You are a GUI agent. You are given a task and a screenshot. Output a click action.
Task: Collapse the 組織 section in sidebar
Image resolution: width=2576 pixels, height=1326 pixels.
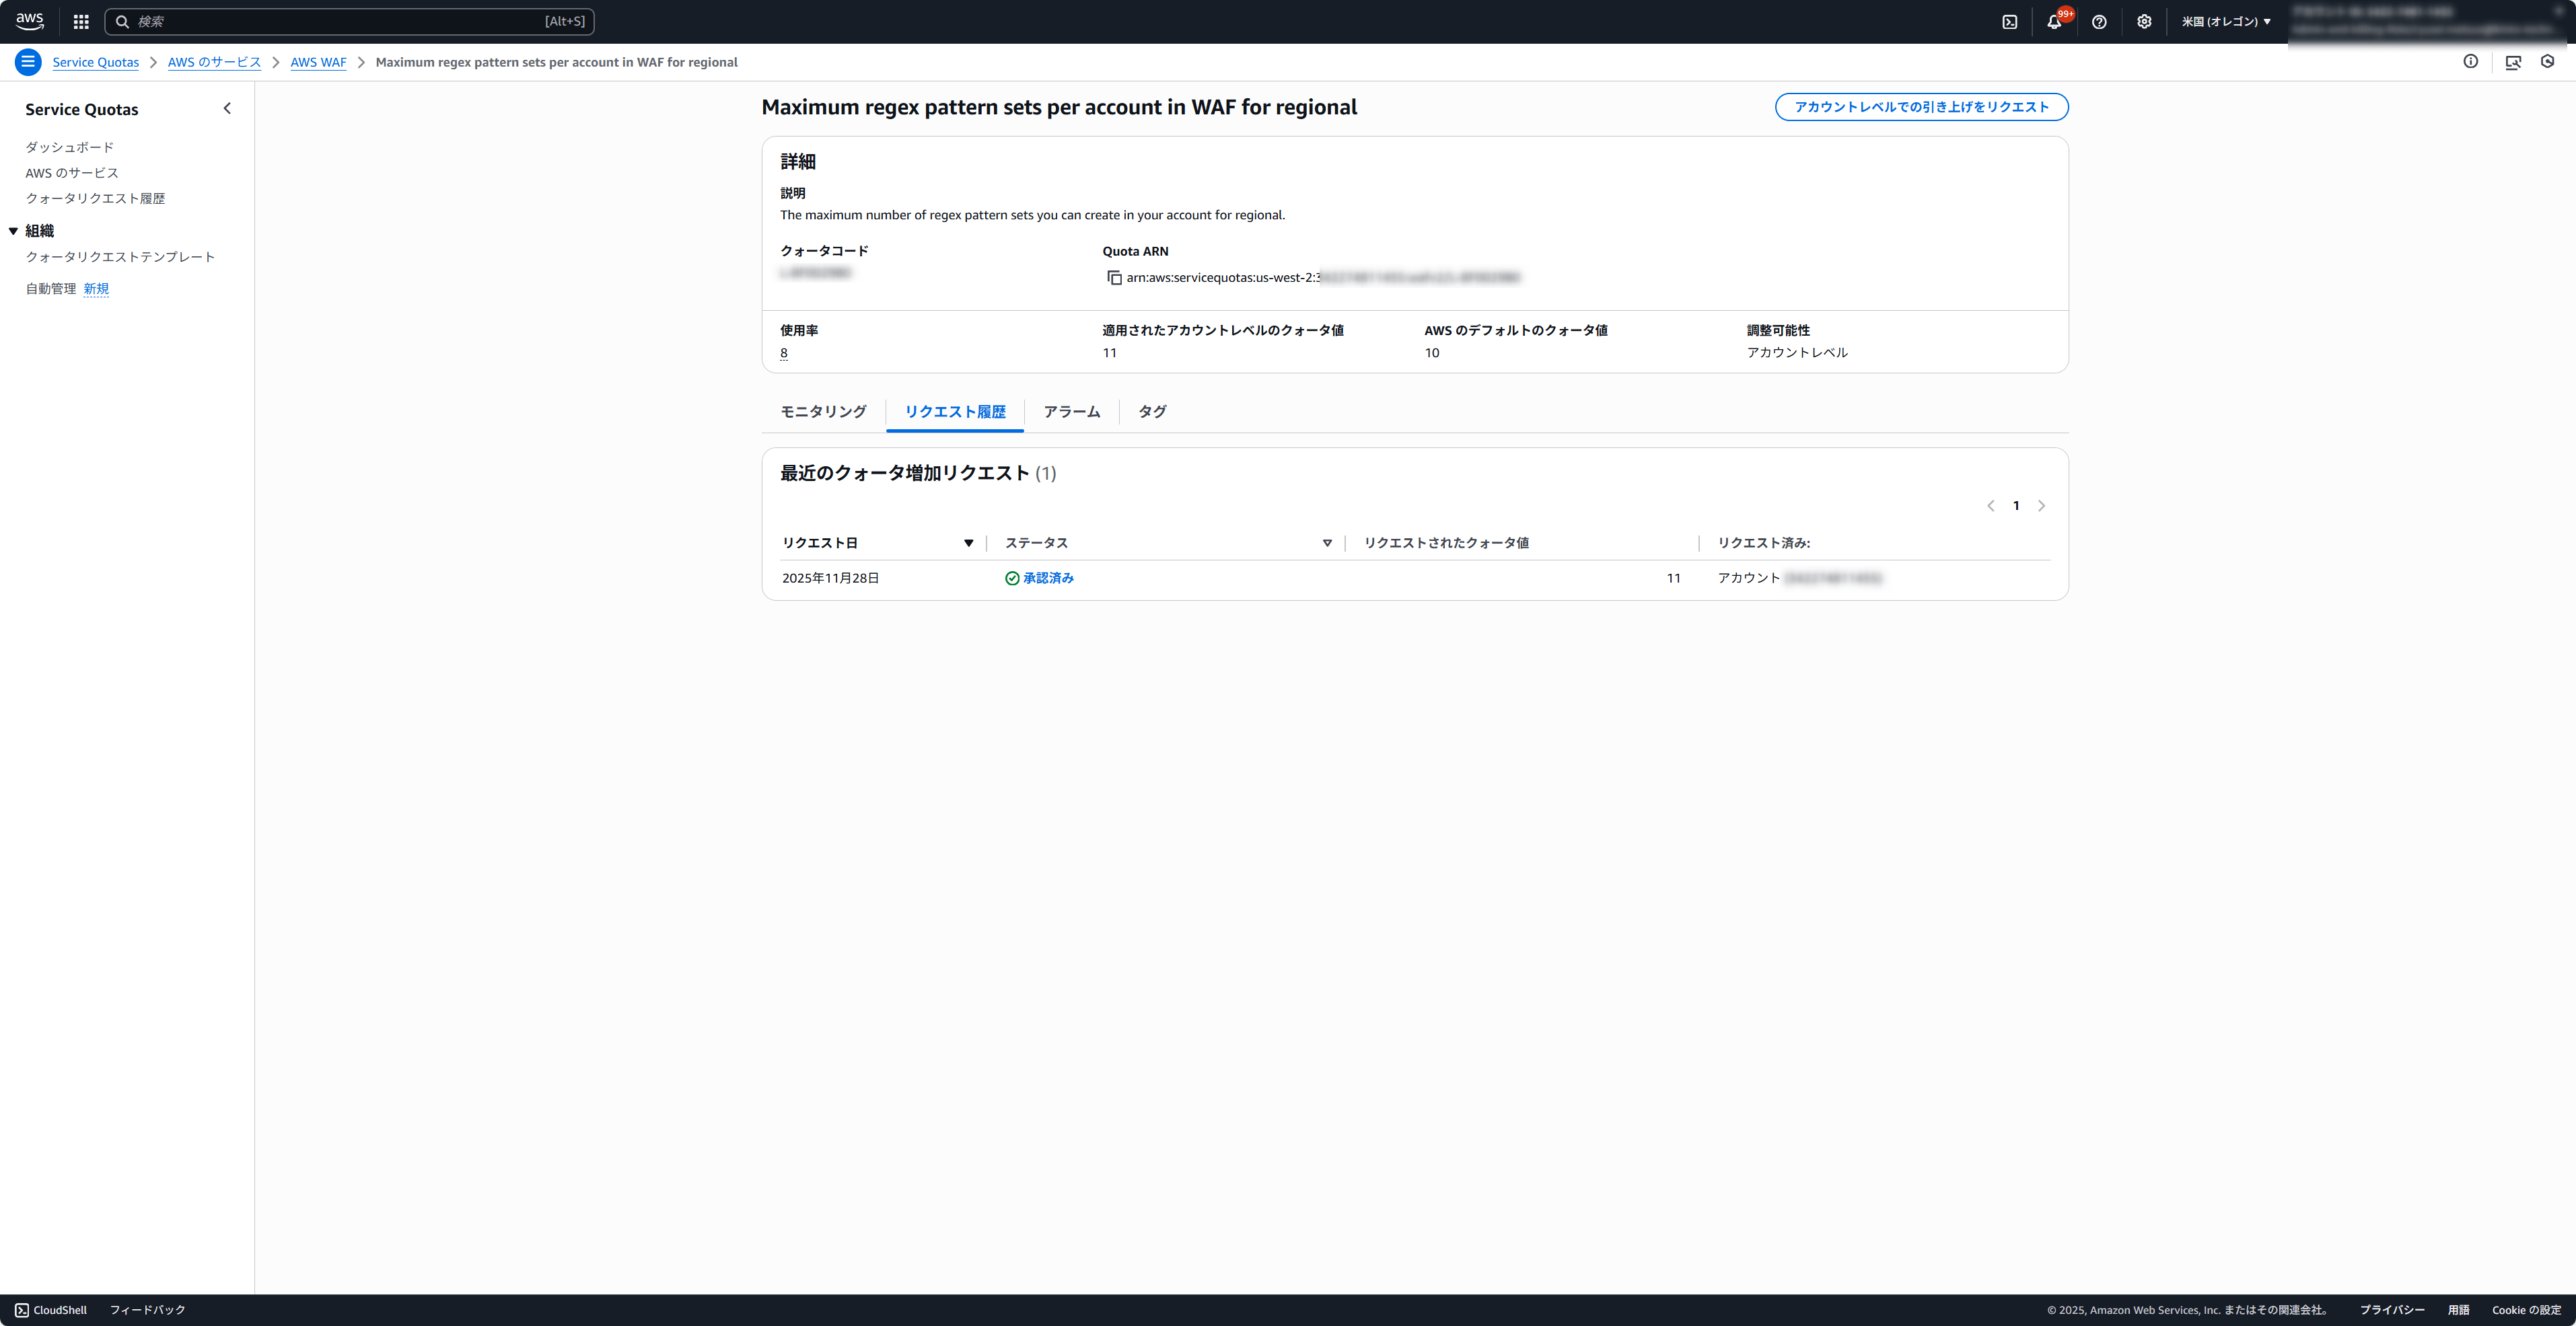(13, 231)
